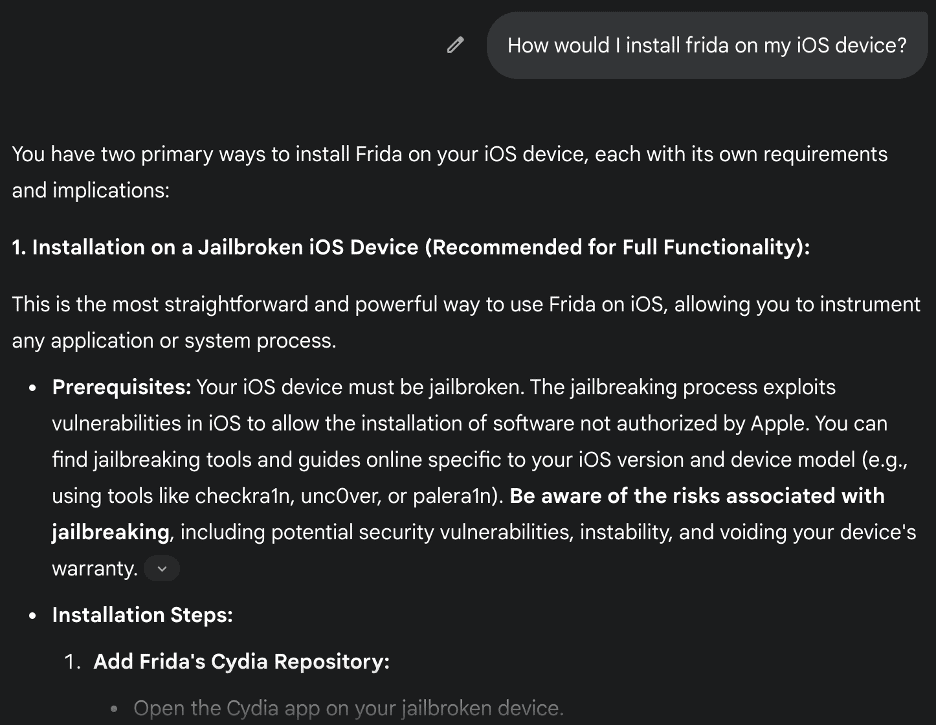
Task: Click the Add Frida's Cydia Repository step
Action: coord(242,662)
